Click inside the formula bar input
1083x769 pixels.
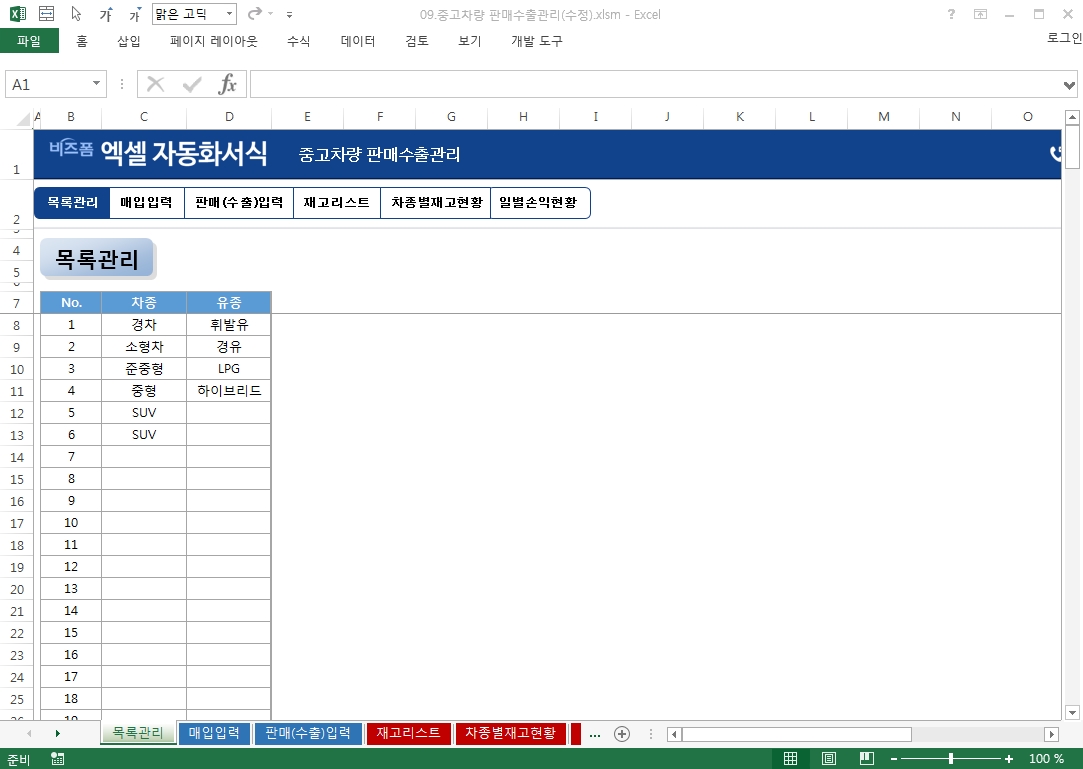[x=656, y=84]
